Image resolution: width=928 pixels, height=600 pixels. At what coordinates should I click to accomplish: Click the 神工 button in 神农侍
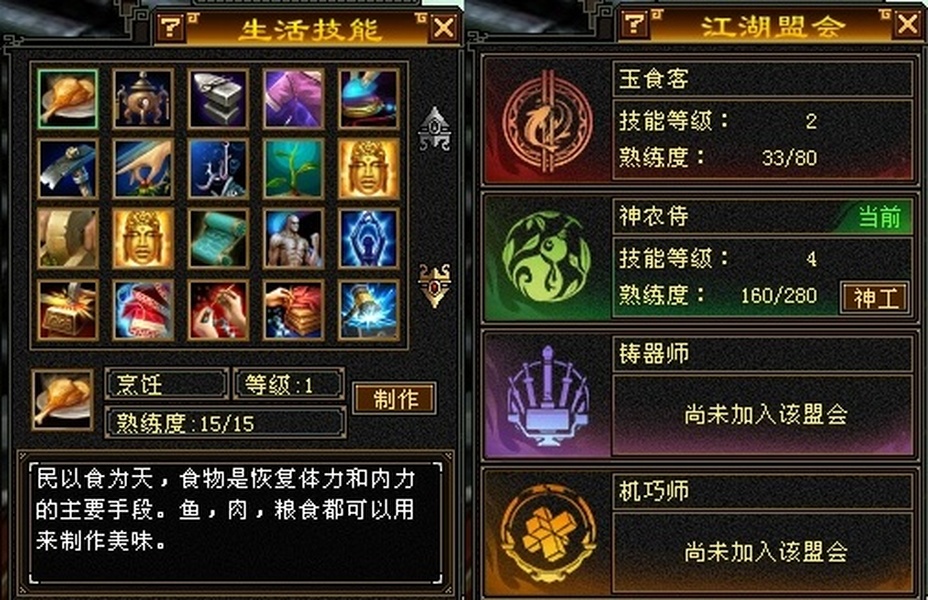coord(875,297)
